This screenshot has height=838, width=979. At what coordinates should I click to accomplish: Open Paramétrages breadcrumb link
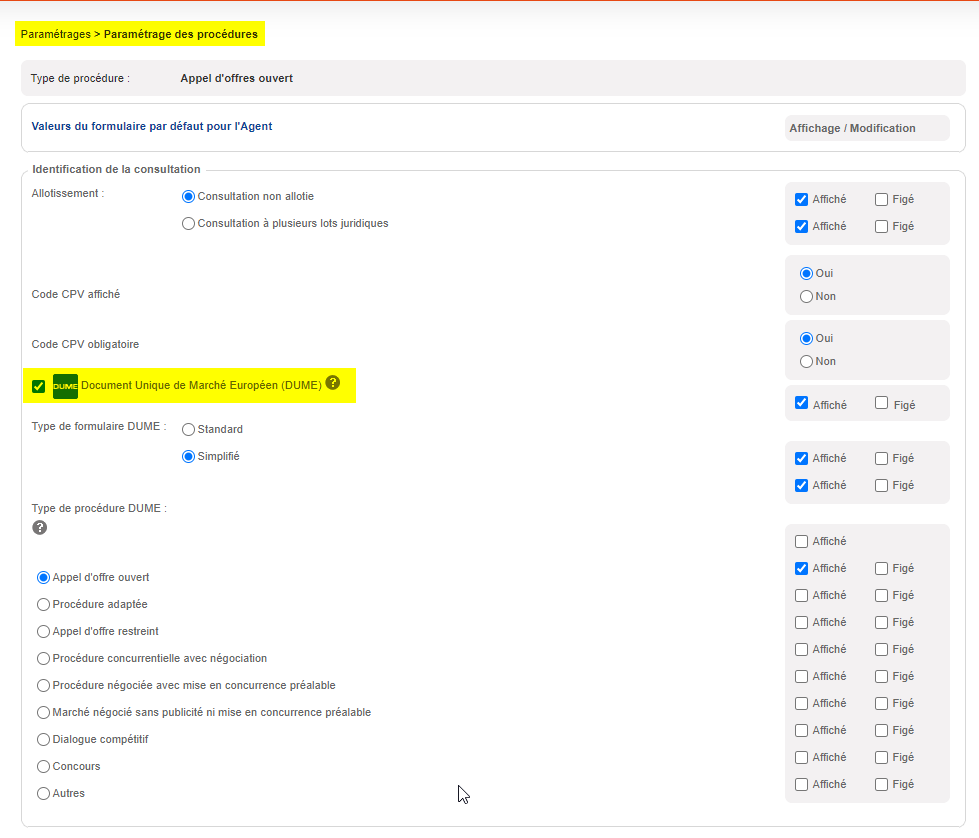[54, 34]
